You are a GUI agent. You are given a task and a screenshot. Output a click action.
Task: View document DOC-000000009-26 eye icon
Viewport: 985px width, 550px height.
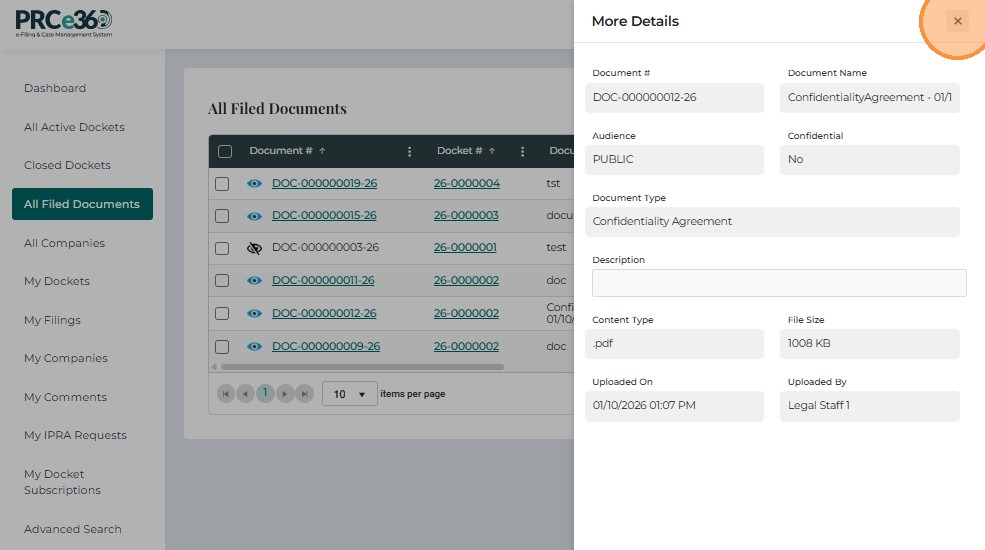[254, 347]
